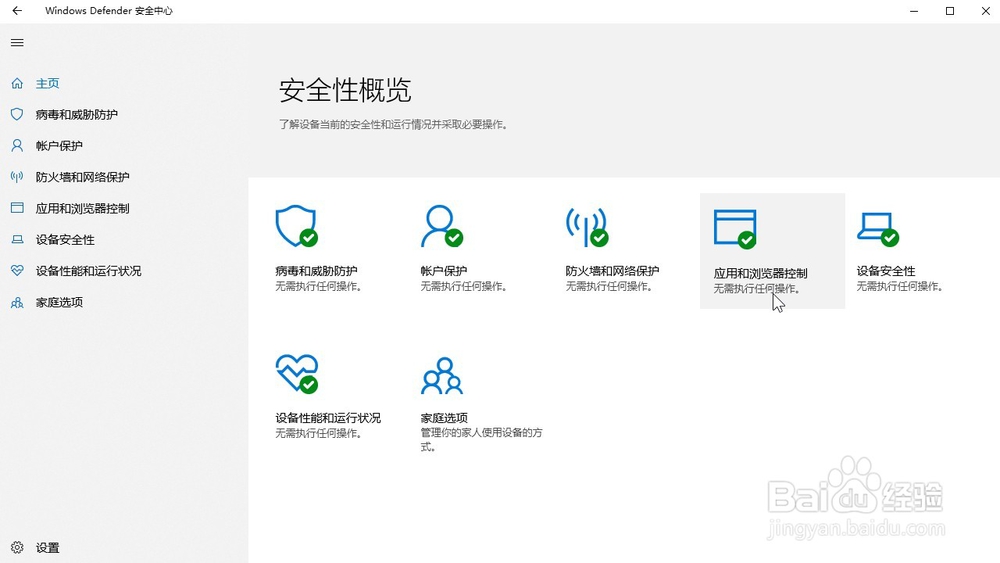Select 设备安全性 in the sidebar

pos(65,240)
